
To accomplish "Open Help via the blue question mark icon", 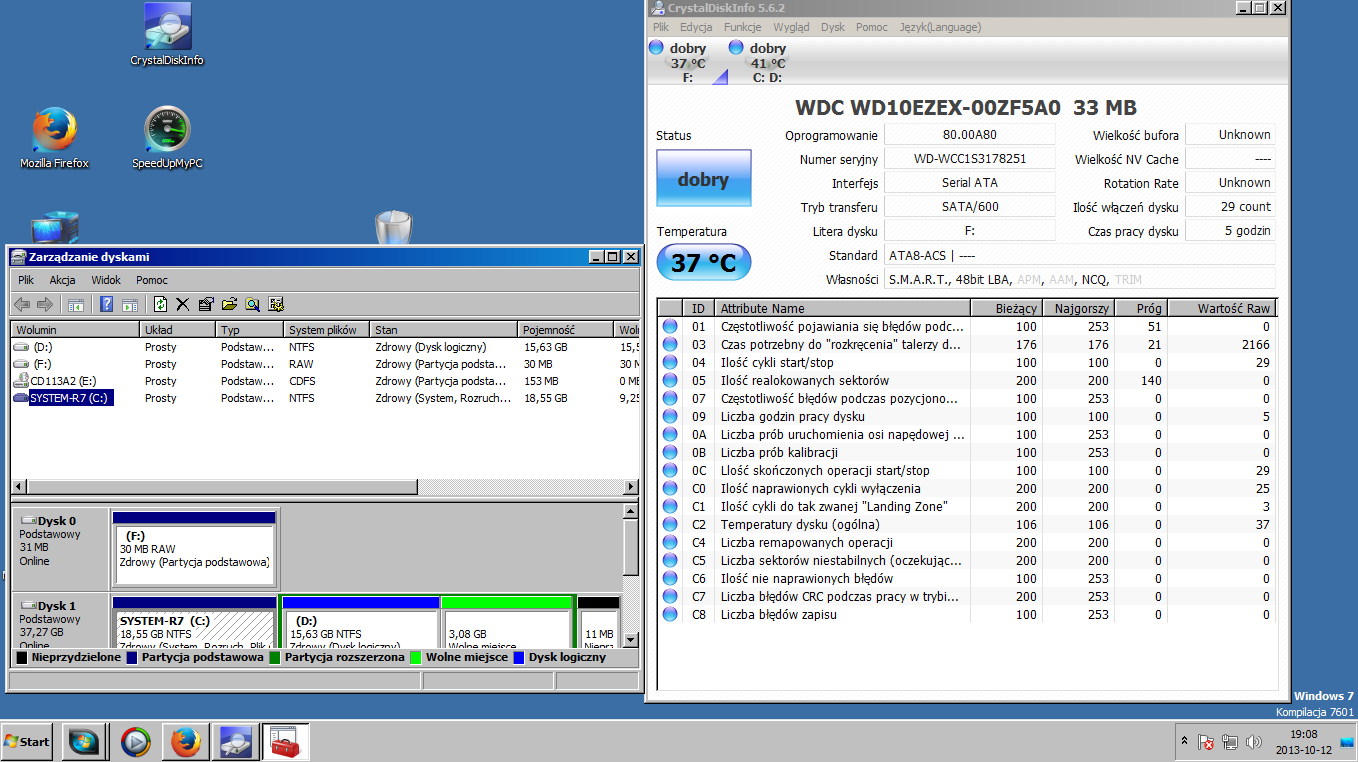I will (106, 304).
